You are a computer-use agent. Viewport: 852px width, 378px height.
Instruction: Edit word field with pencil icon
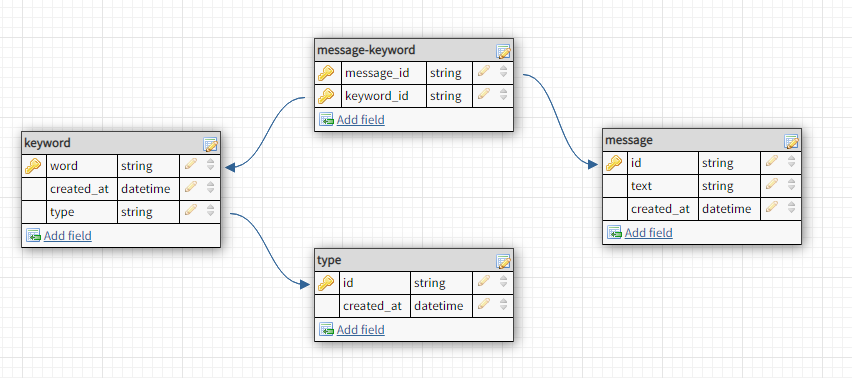click(x=191, y=163)
